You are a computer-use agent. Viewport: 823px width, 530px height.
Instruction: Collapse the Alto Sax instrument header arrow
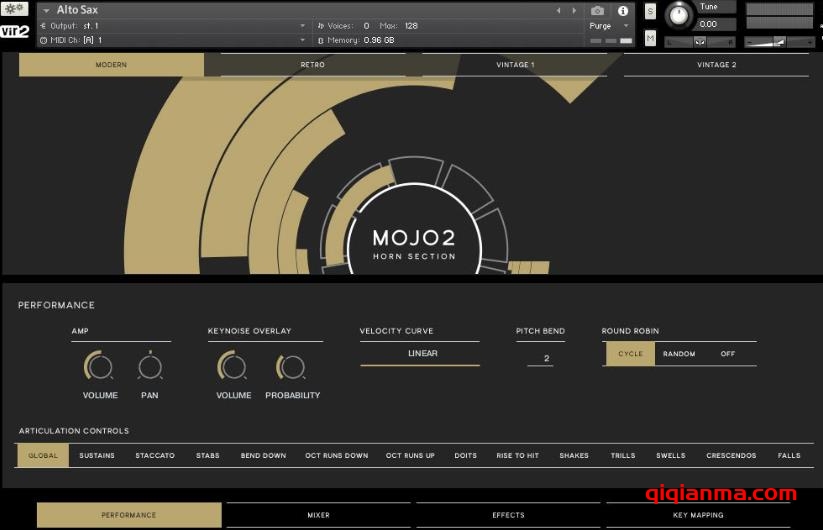pyautogui.click(x=46, y=10)
